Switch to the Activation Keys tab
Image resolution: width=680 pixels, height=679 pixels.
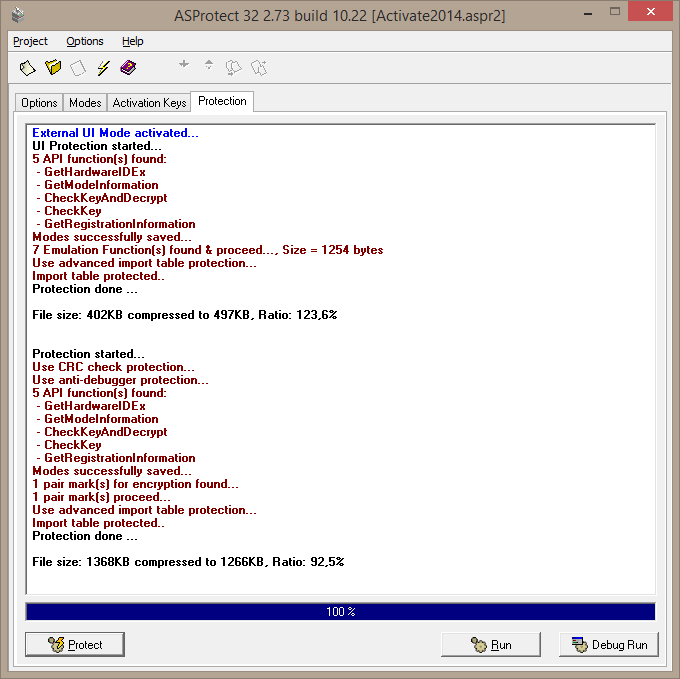149,103
